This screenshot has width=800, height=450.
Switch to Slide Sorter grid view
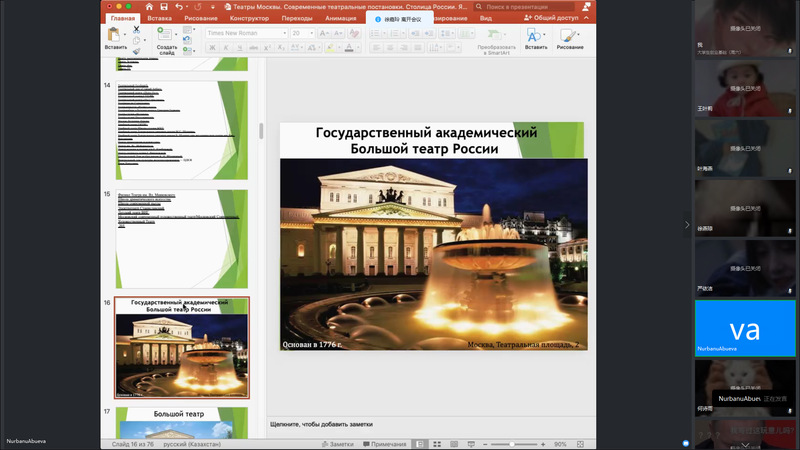[437, 444]
